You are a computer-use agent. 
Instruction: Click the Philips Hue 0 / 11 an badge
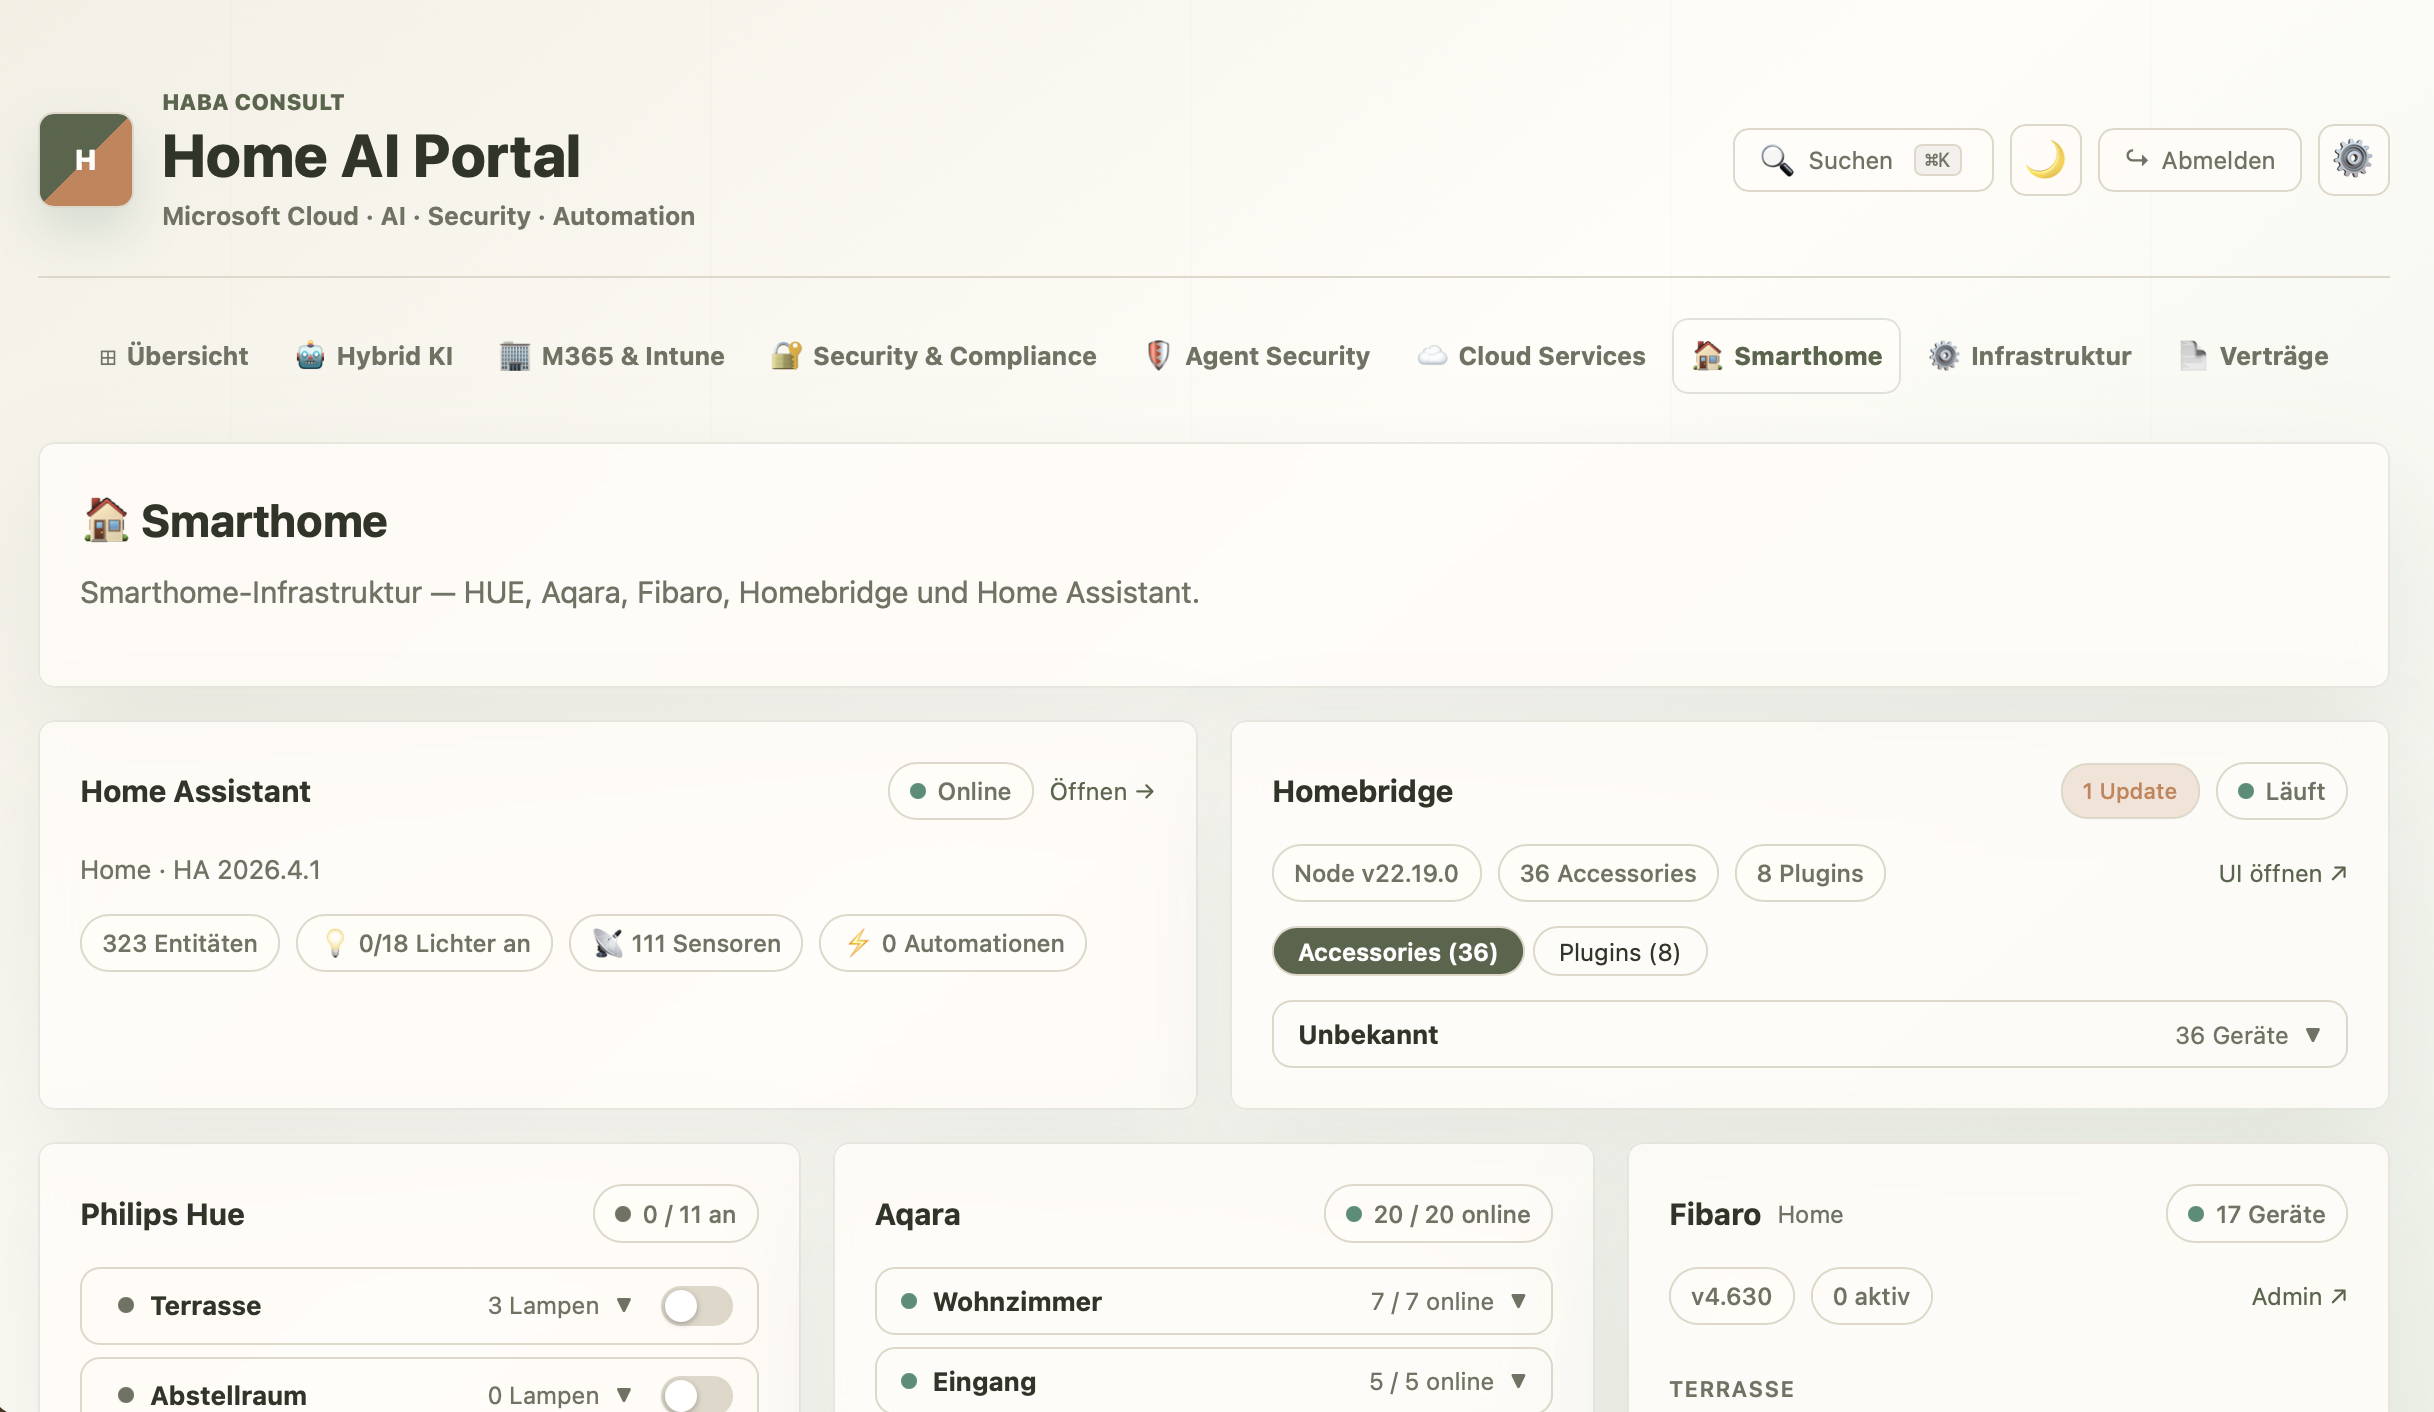pos(676,1214)
